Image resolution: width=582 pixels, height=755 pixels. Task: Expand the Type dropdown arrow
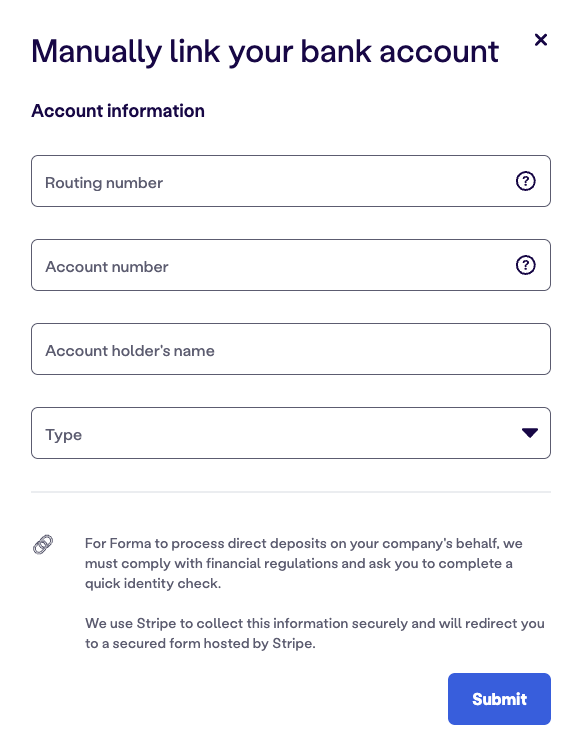530,433
